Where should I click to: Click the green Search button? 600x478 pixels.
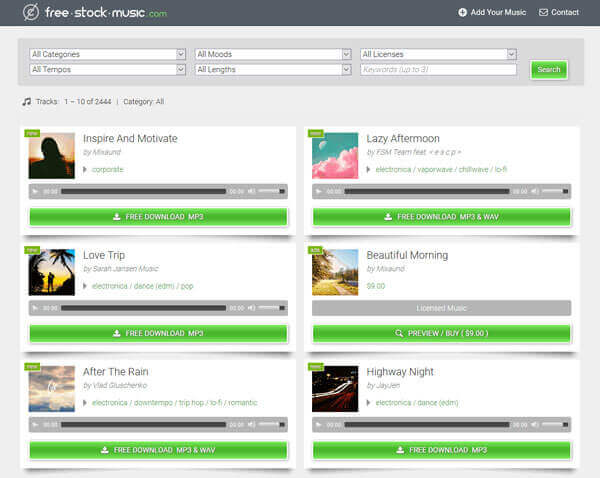[x=549, y=69]
